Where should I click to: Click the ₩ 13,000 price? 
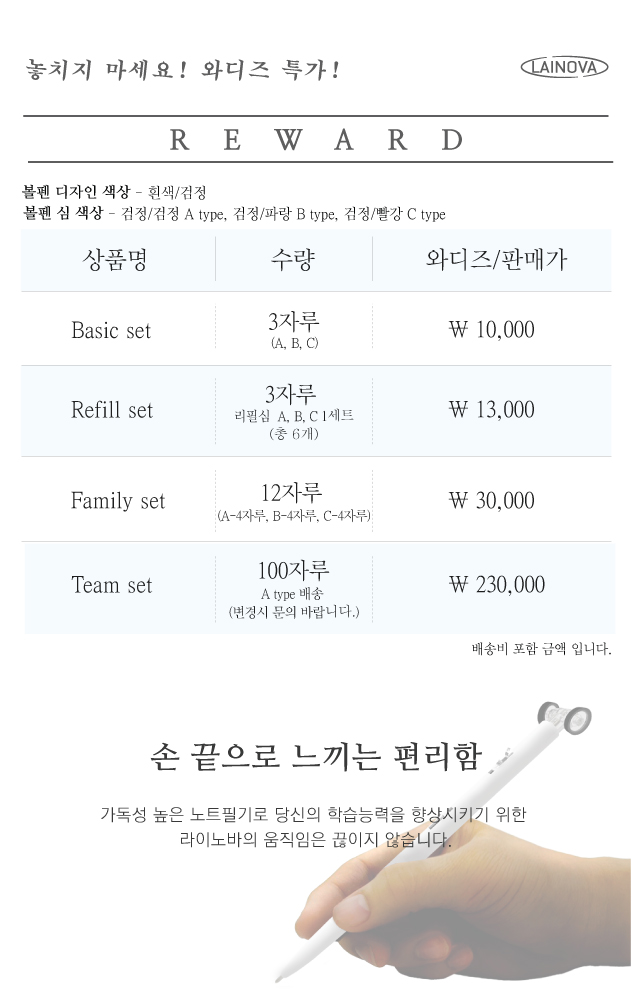491,409
